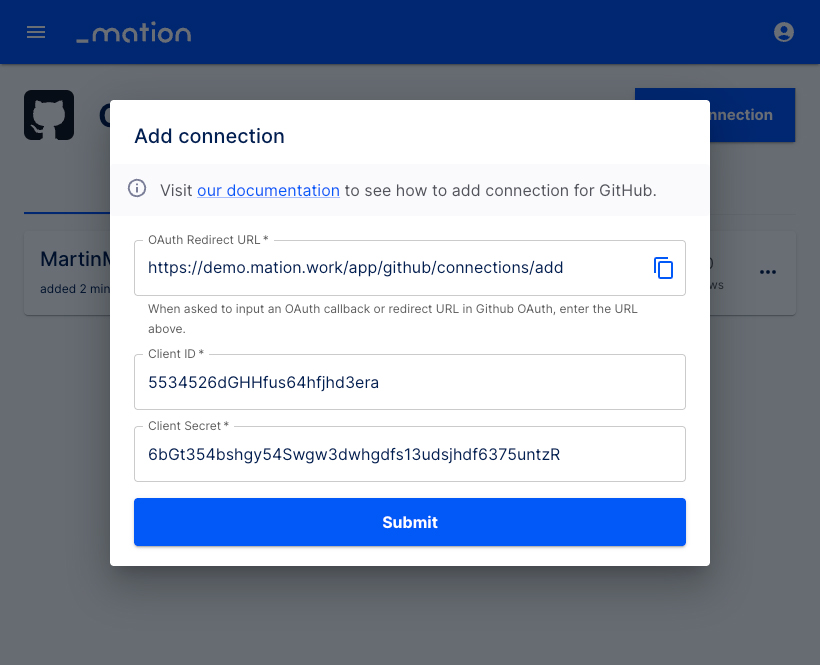Click the OAuth callback helper text

coord(392,318)
